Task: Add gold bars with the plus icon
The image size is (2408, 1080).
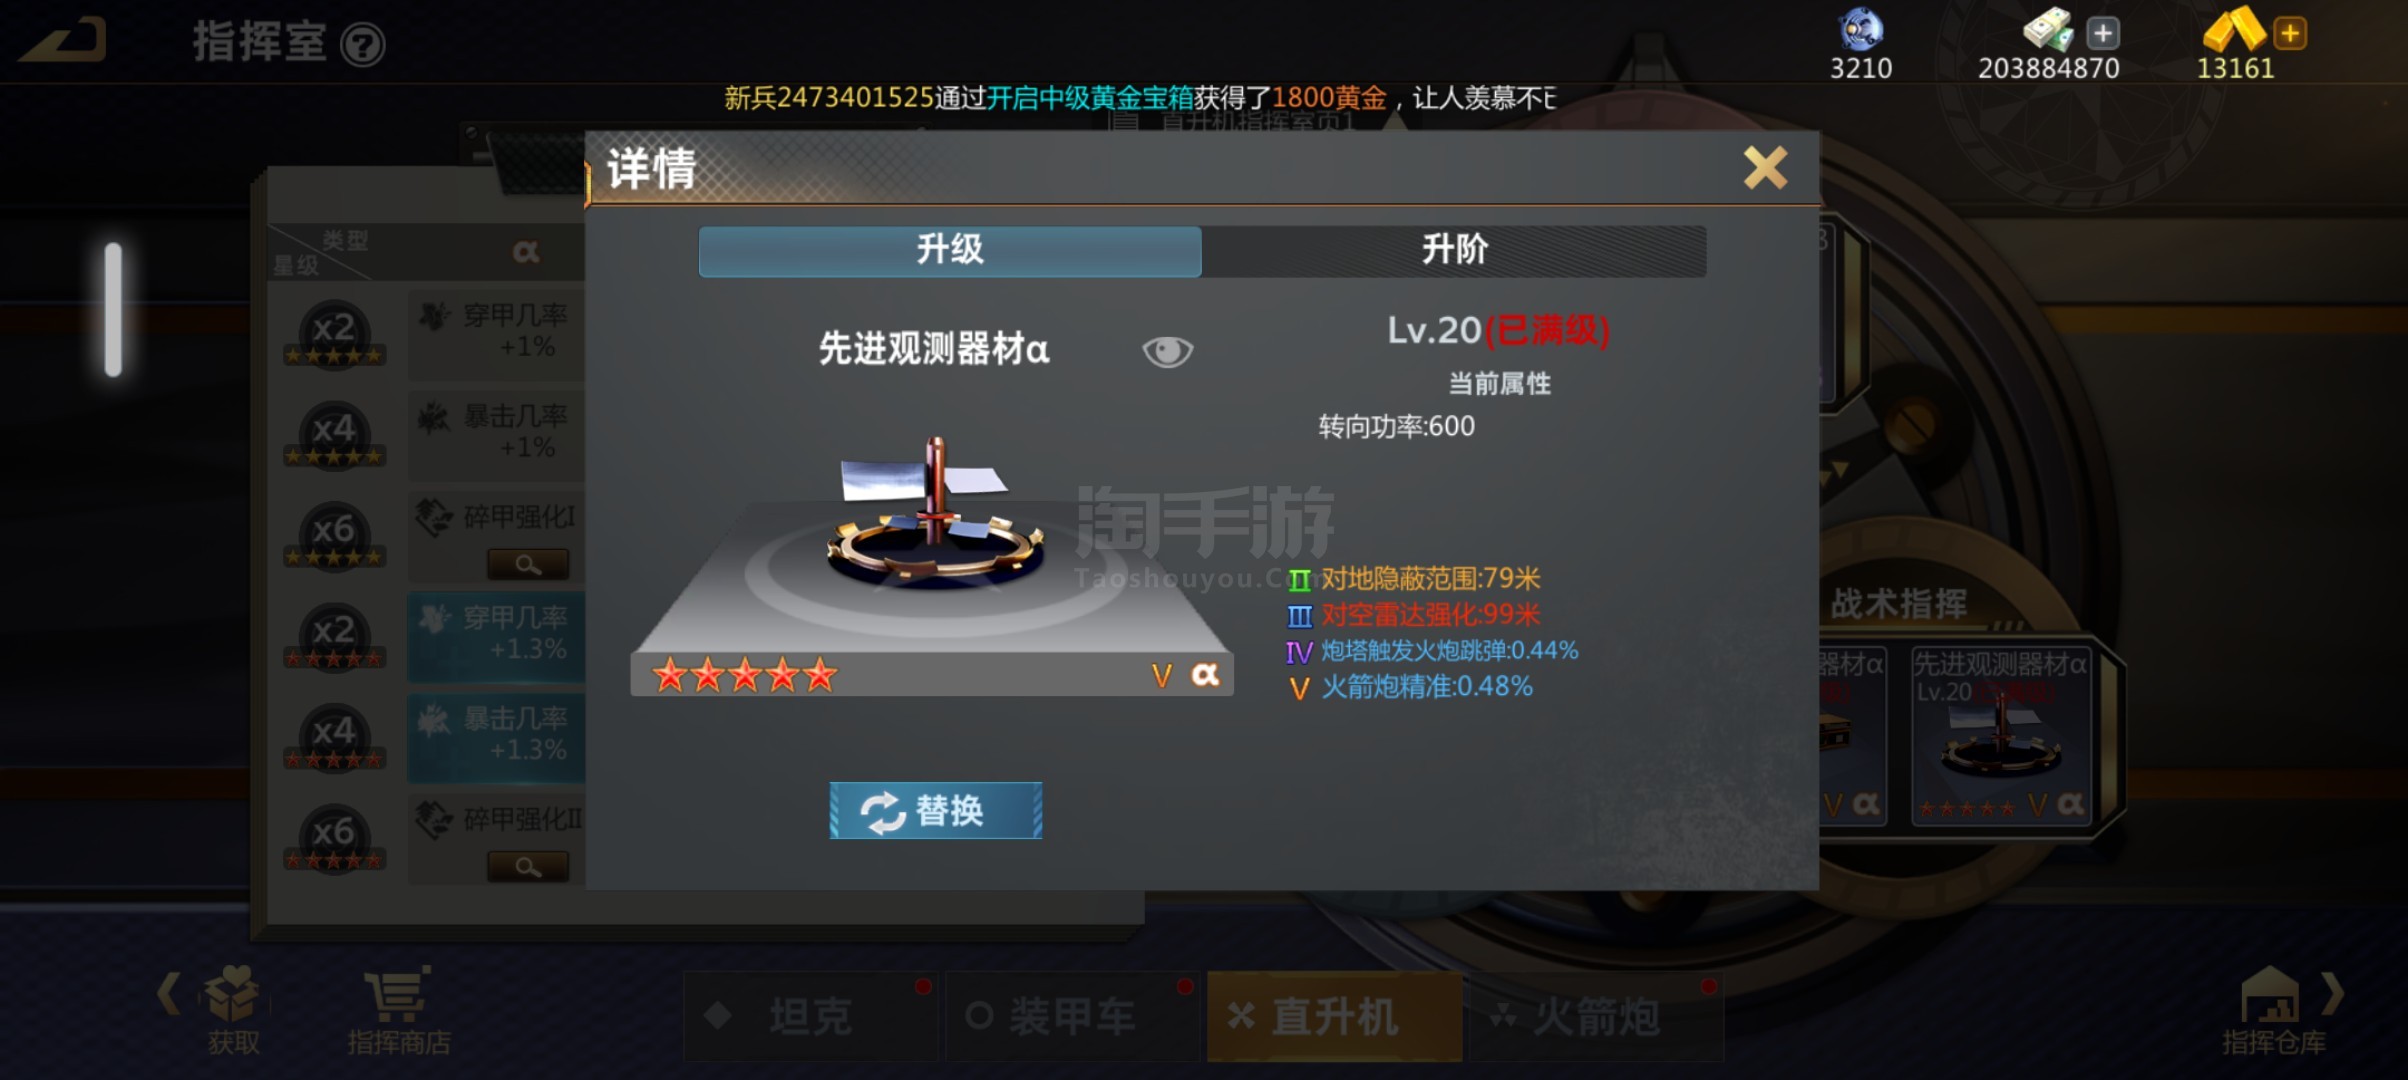Action: pyautogui.click(x=2290, y=33)
